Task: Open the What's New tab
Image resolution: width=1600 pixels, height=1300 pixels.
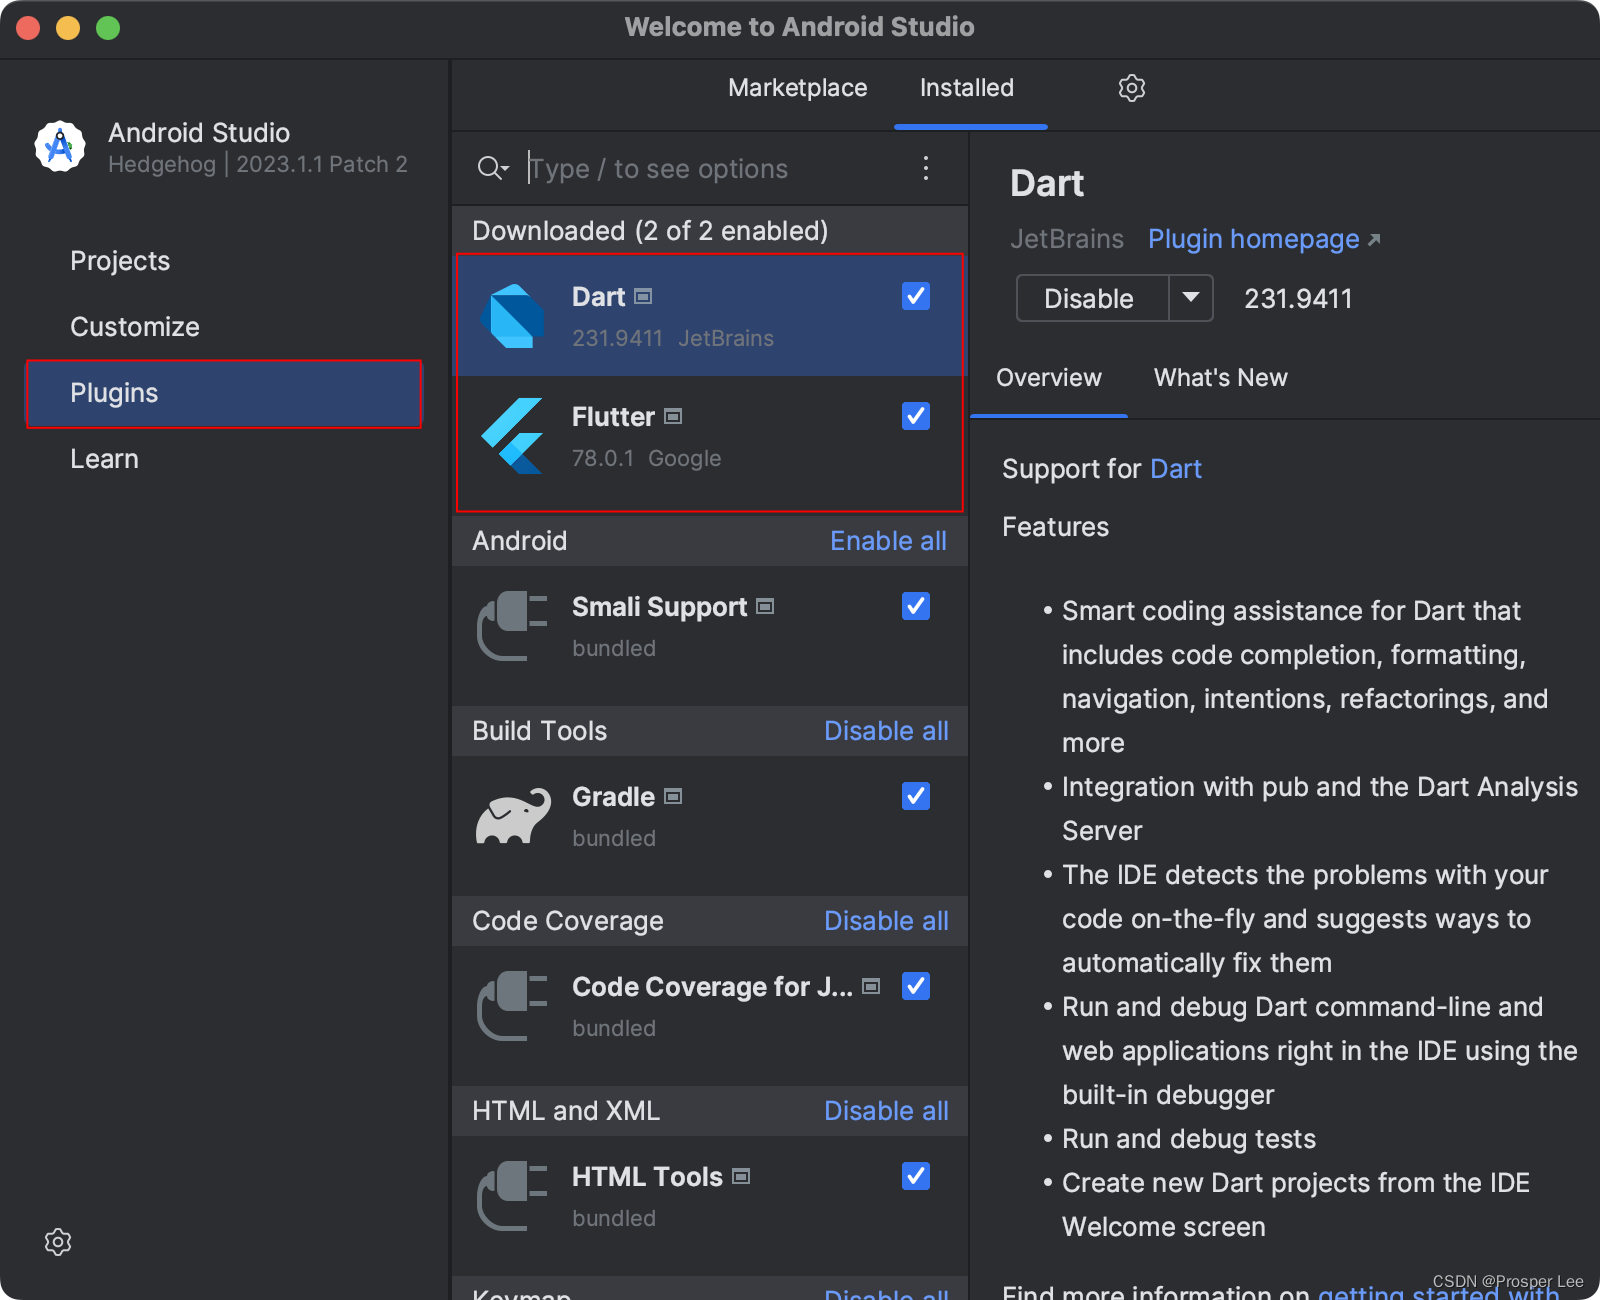Action: pos(1221,378)
